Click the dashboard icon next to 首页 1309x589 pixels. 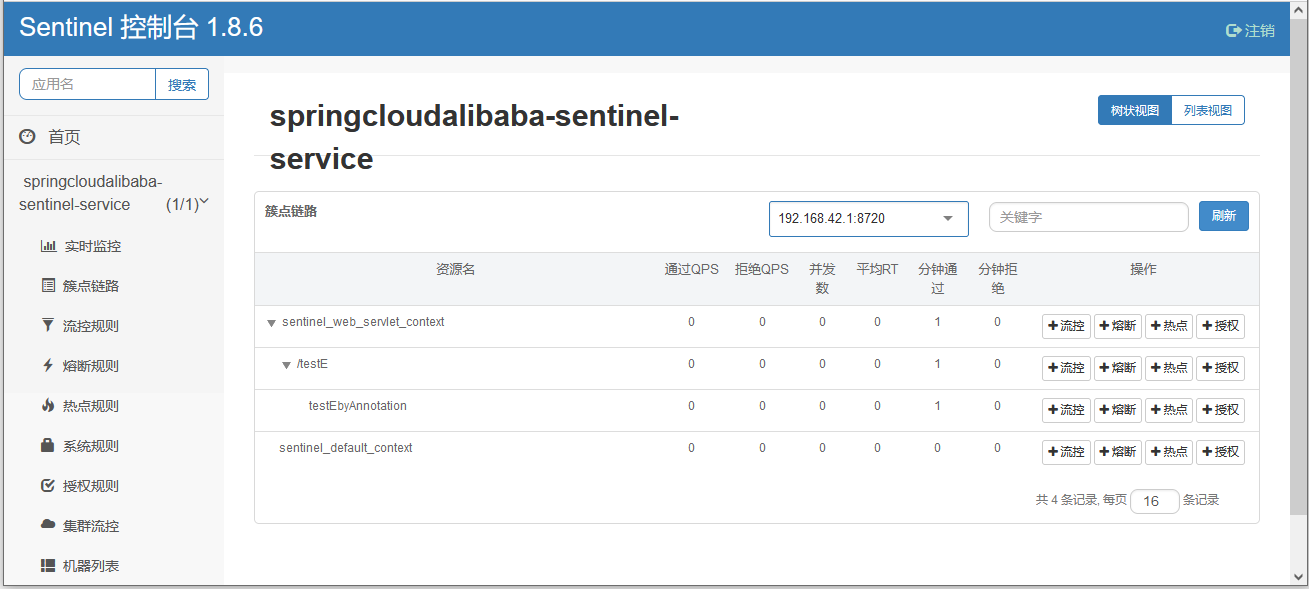[x=28, y=137]
